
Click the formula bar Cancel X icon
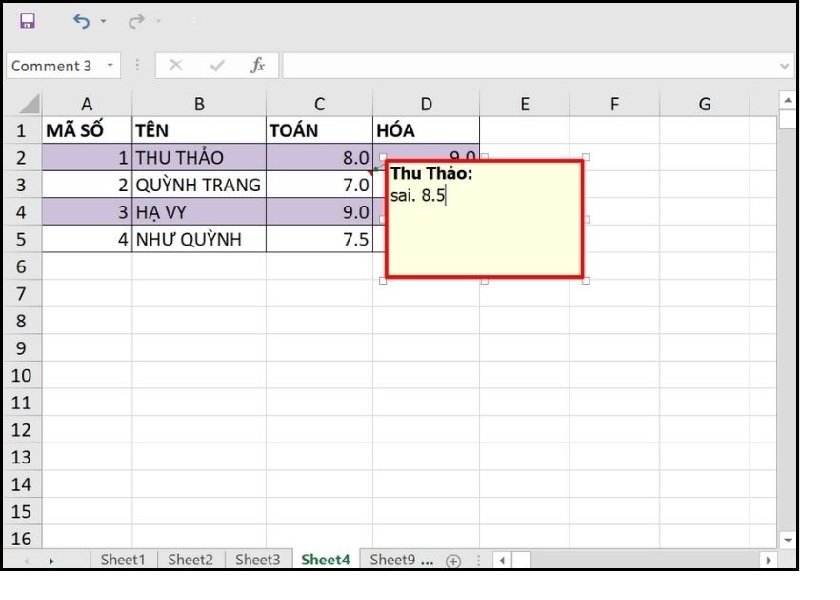176,65
